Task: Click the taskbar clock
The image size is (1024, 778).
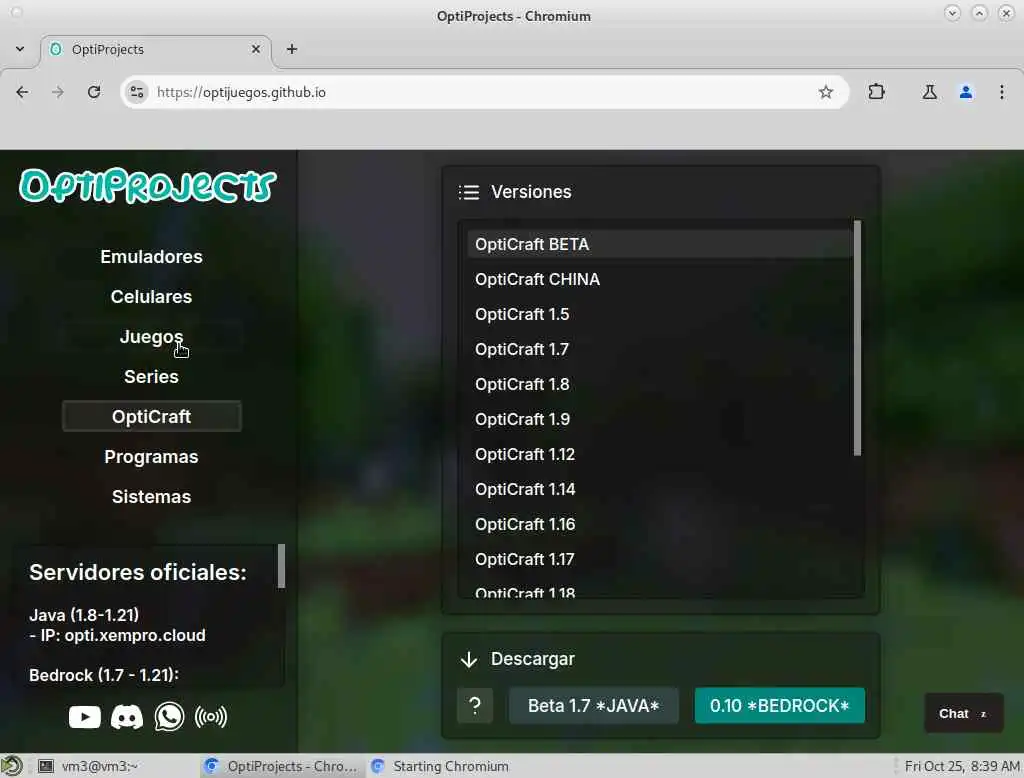Action: click(962, 766)
